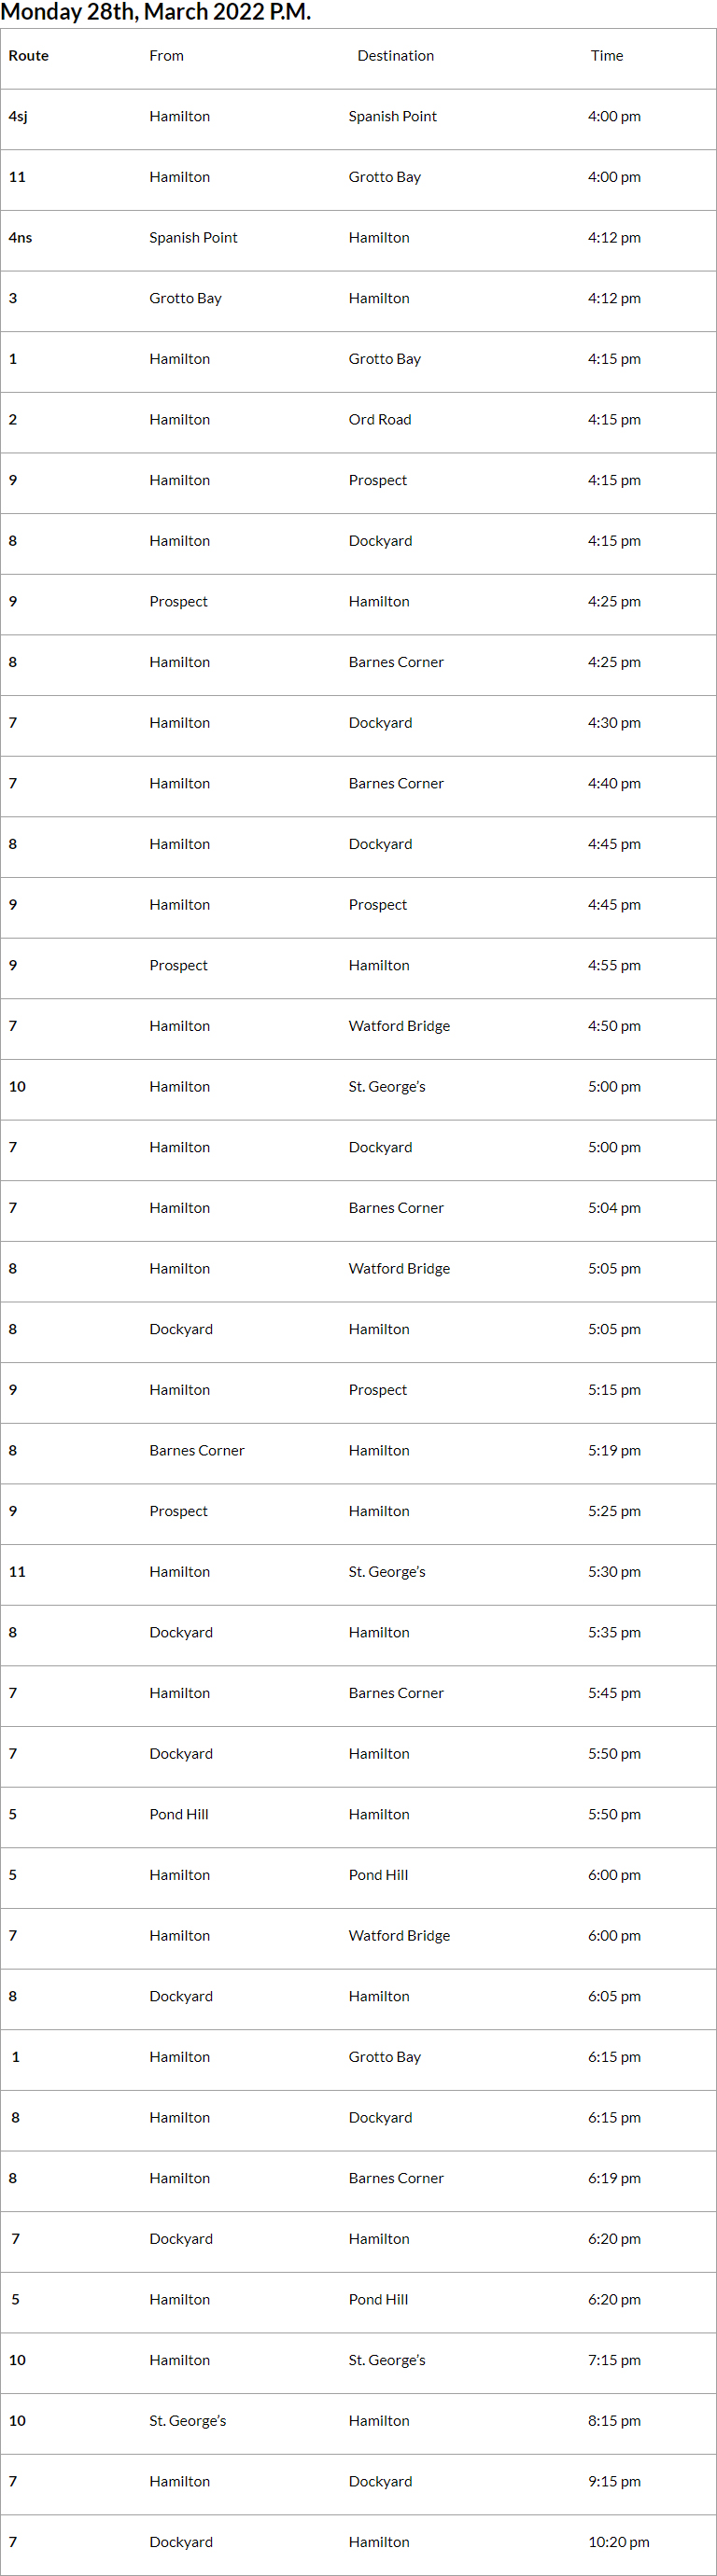Click the Time column header

[x=607, y=56]
